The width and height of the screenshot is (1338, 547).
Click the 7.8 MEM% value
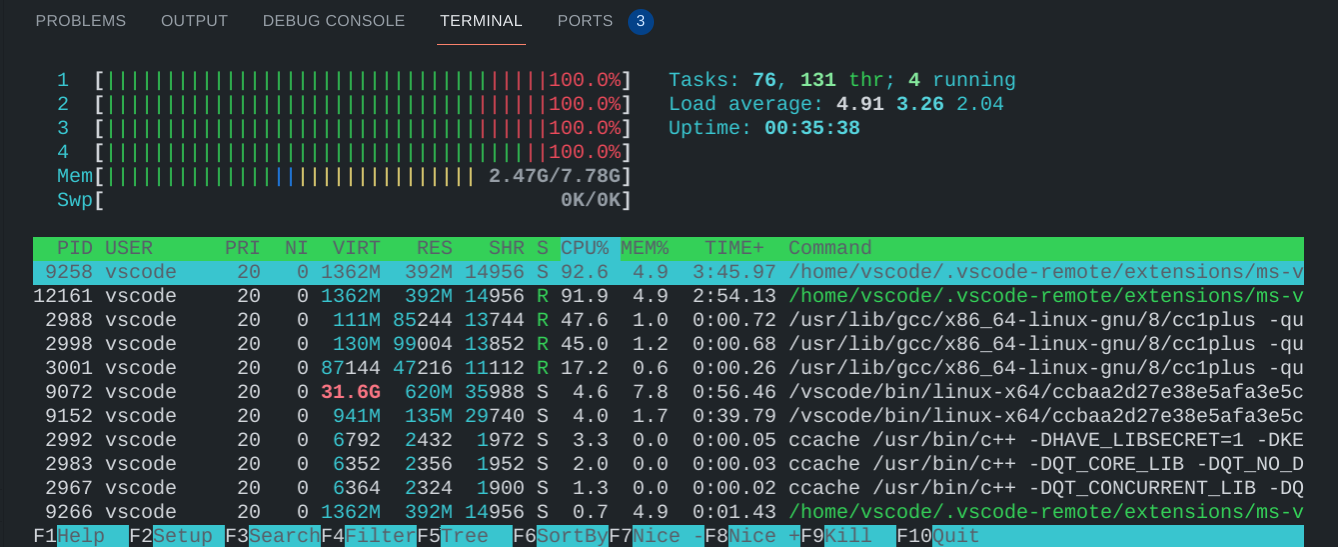[651, 392]
